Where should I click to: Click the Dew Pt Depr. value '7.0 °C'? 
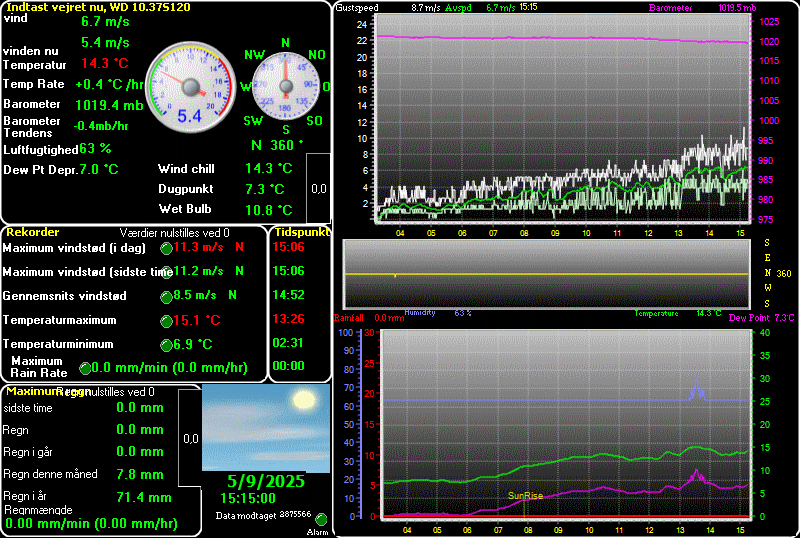click(98, 169)
